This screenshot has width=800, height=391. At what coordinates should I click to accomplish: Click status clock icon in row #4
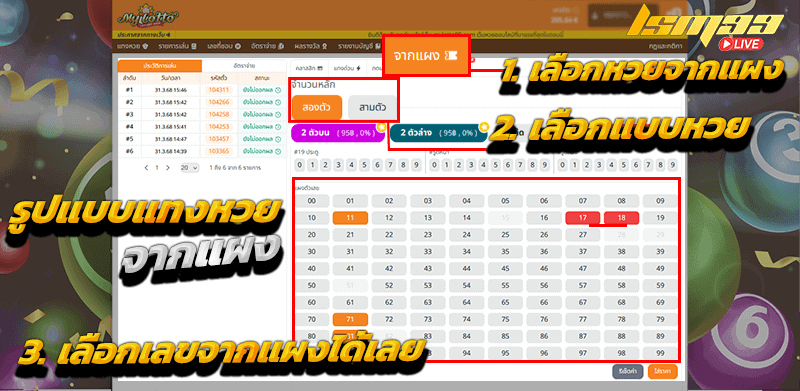[x=278, y=127]
